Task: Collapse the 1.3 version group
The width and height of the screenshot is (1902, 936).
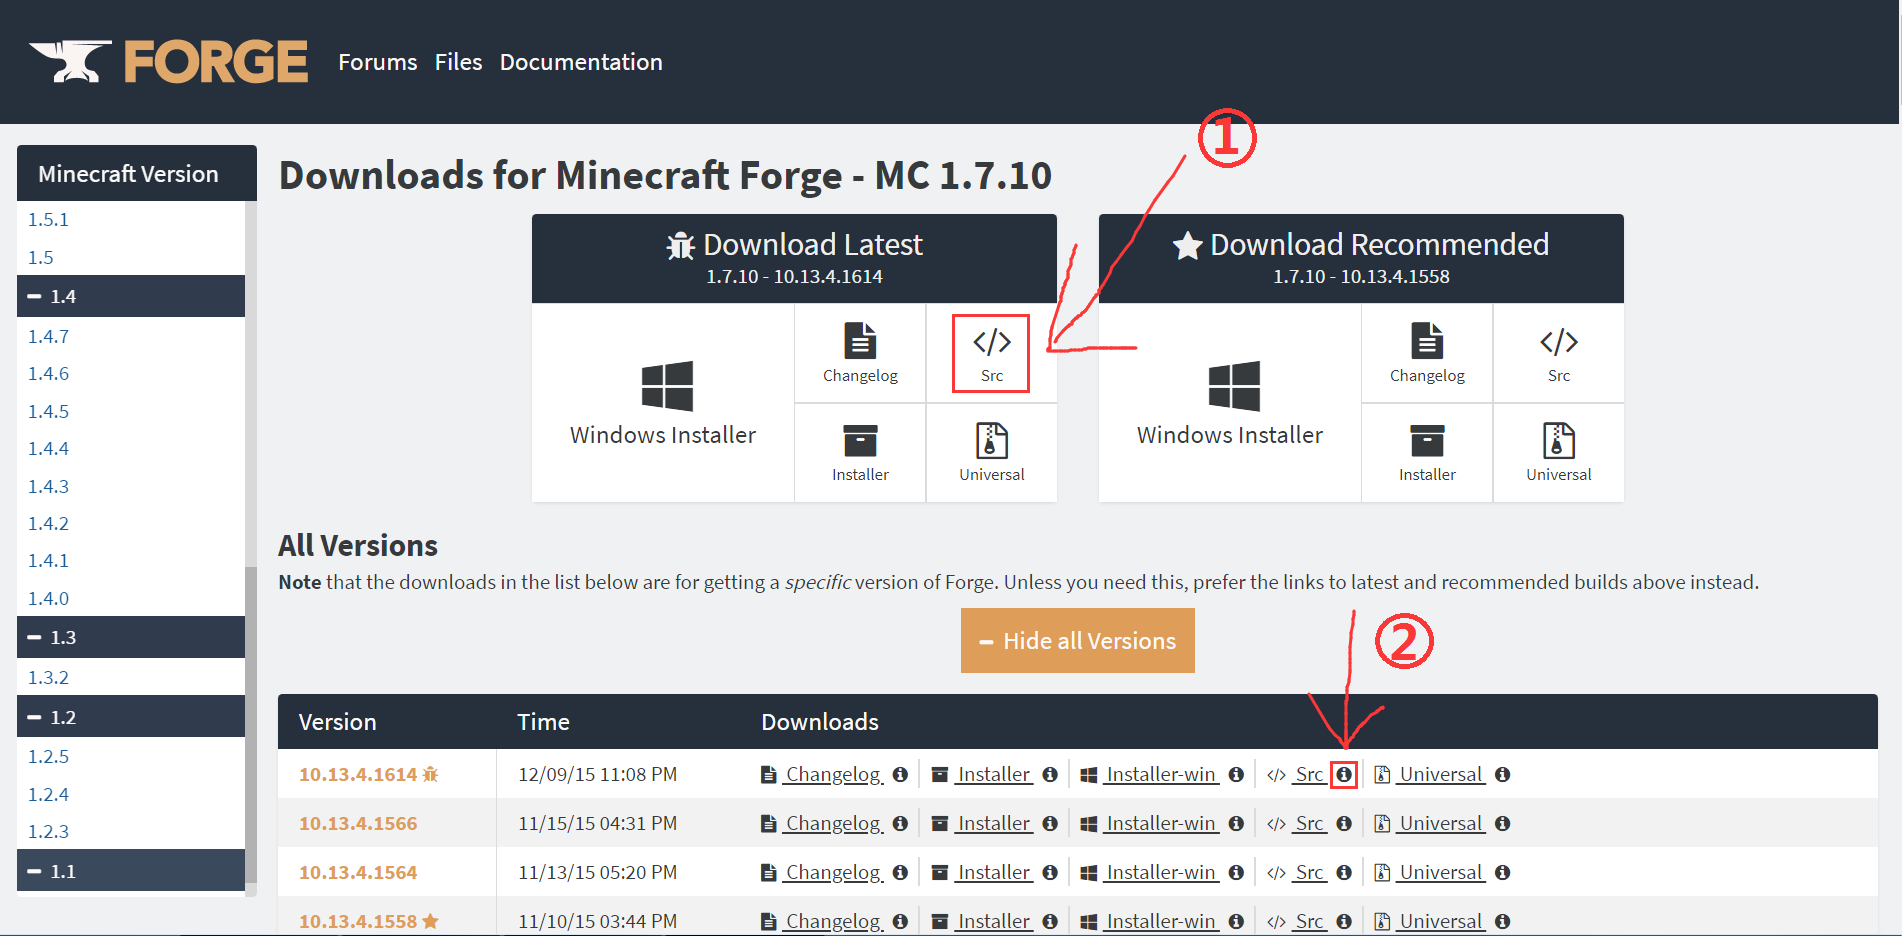Action: pyautogui.click(x=131, y=637)
